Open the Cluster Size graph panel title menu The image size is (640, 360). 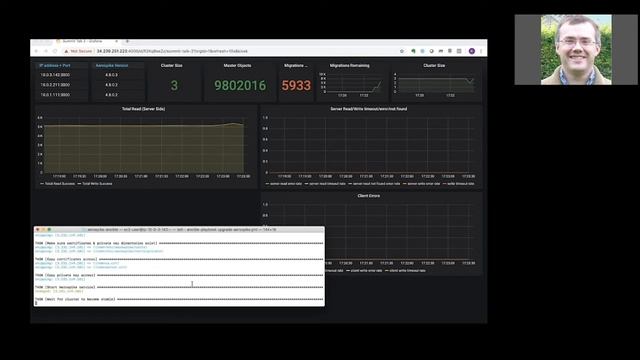[x=434, y=65]
